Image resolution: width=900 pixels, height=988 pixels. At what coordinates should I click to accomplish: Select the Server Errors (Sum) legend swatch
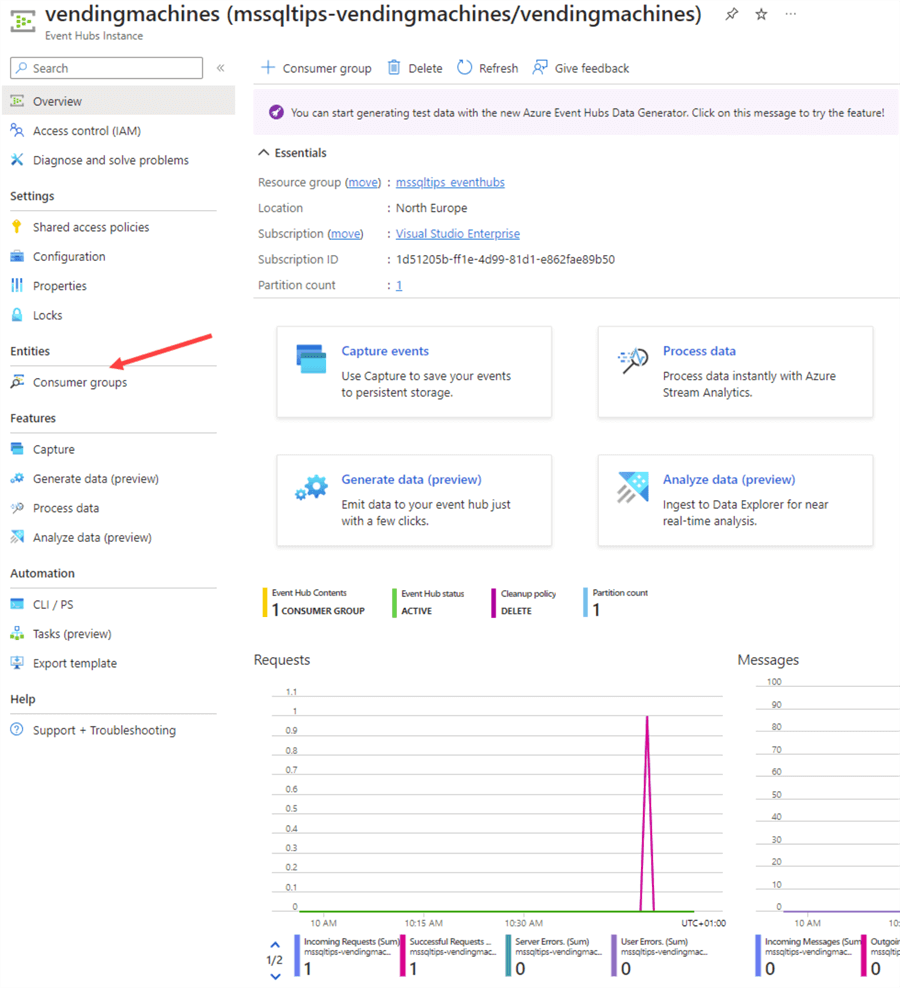(x=509, y=956)
